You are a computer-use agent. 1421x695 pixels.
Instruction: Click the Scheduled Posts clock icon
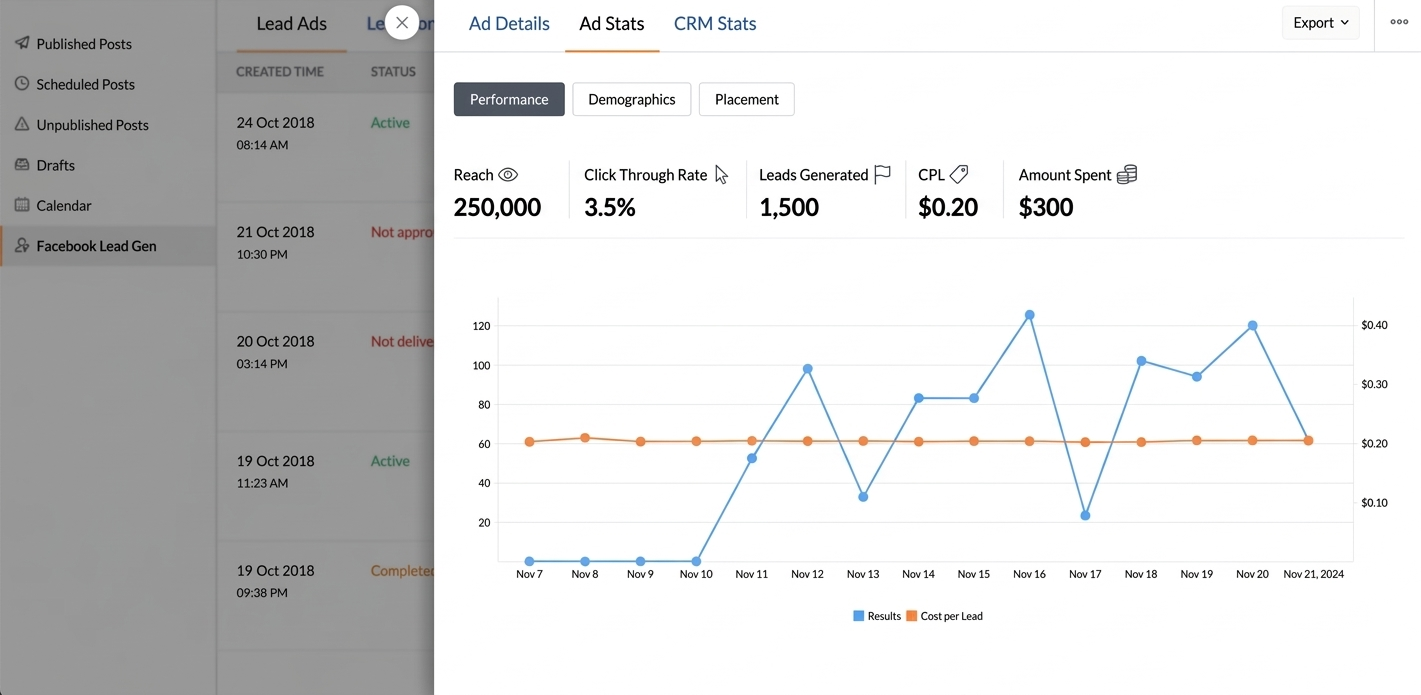click(x=22, y=84)
